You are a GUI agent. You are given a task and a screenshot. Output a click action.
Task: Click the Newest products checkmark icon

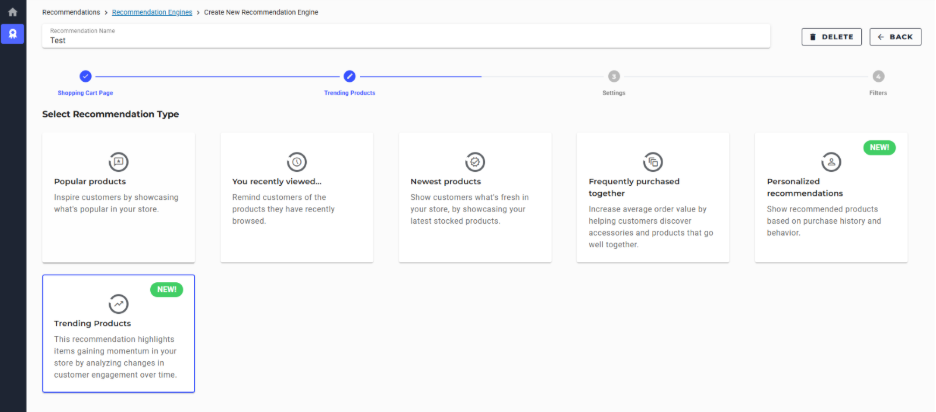pos(475,162)
